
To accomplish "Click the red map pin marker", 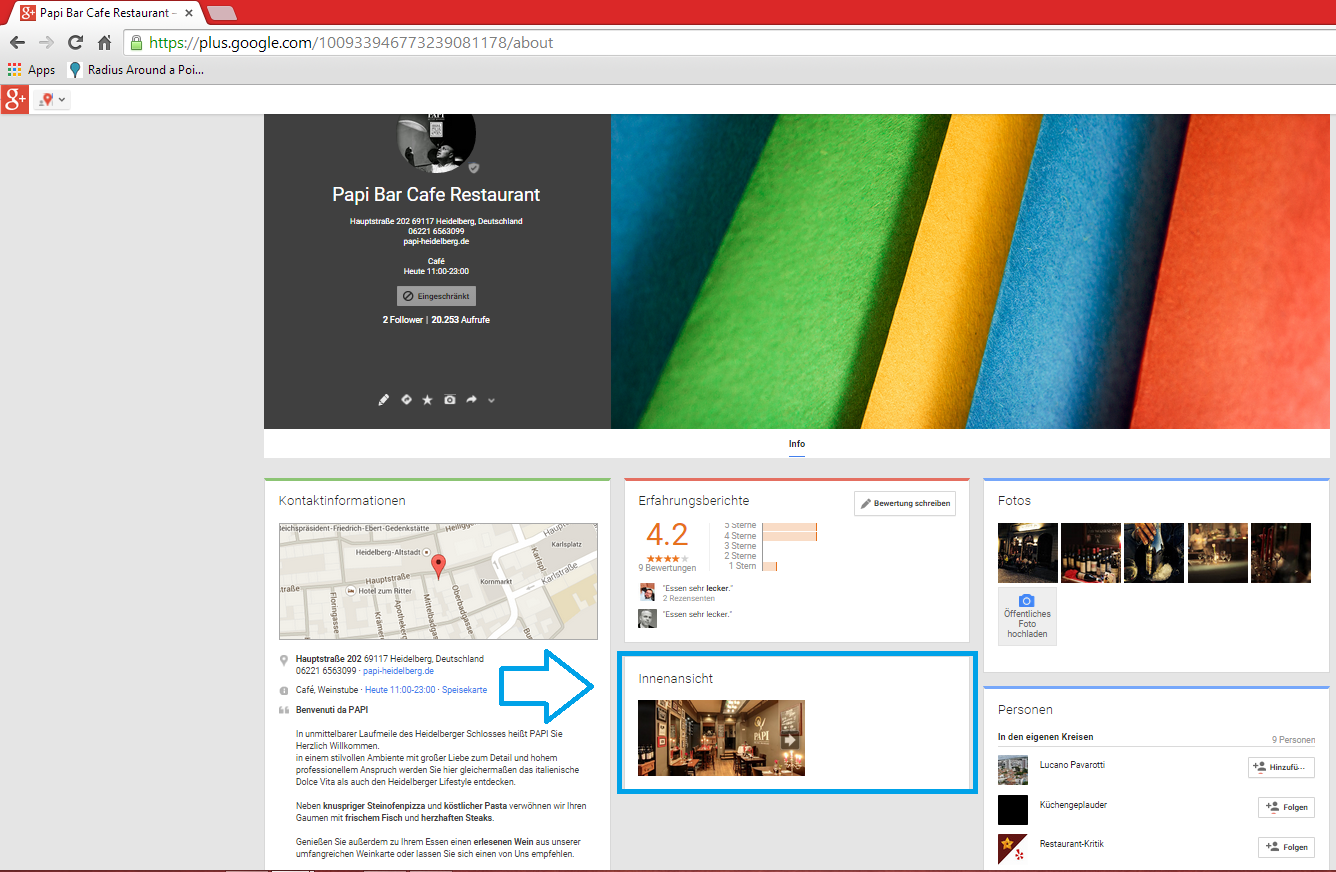I will [x=438, y=567].
